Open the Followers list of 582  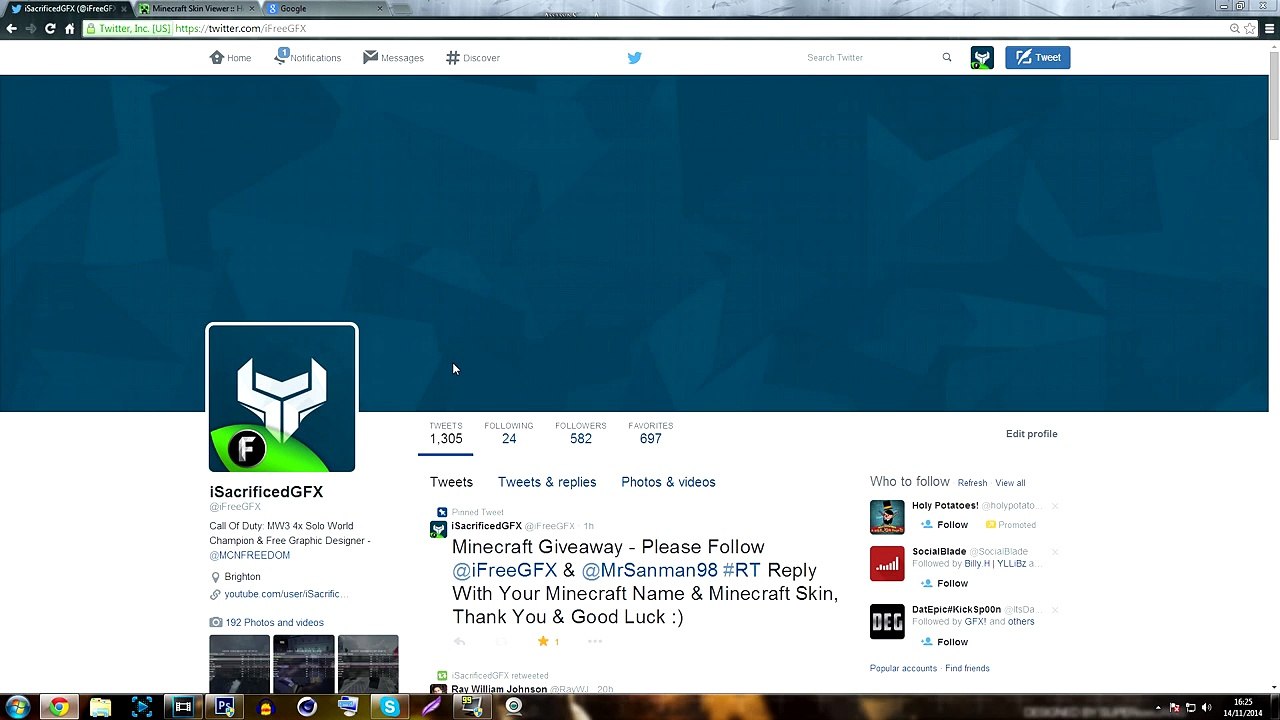(581, 434)
